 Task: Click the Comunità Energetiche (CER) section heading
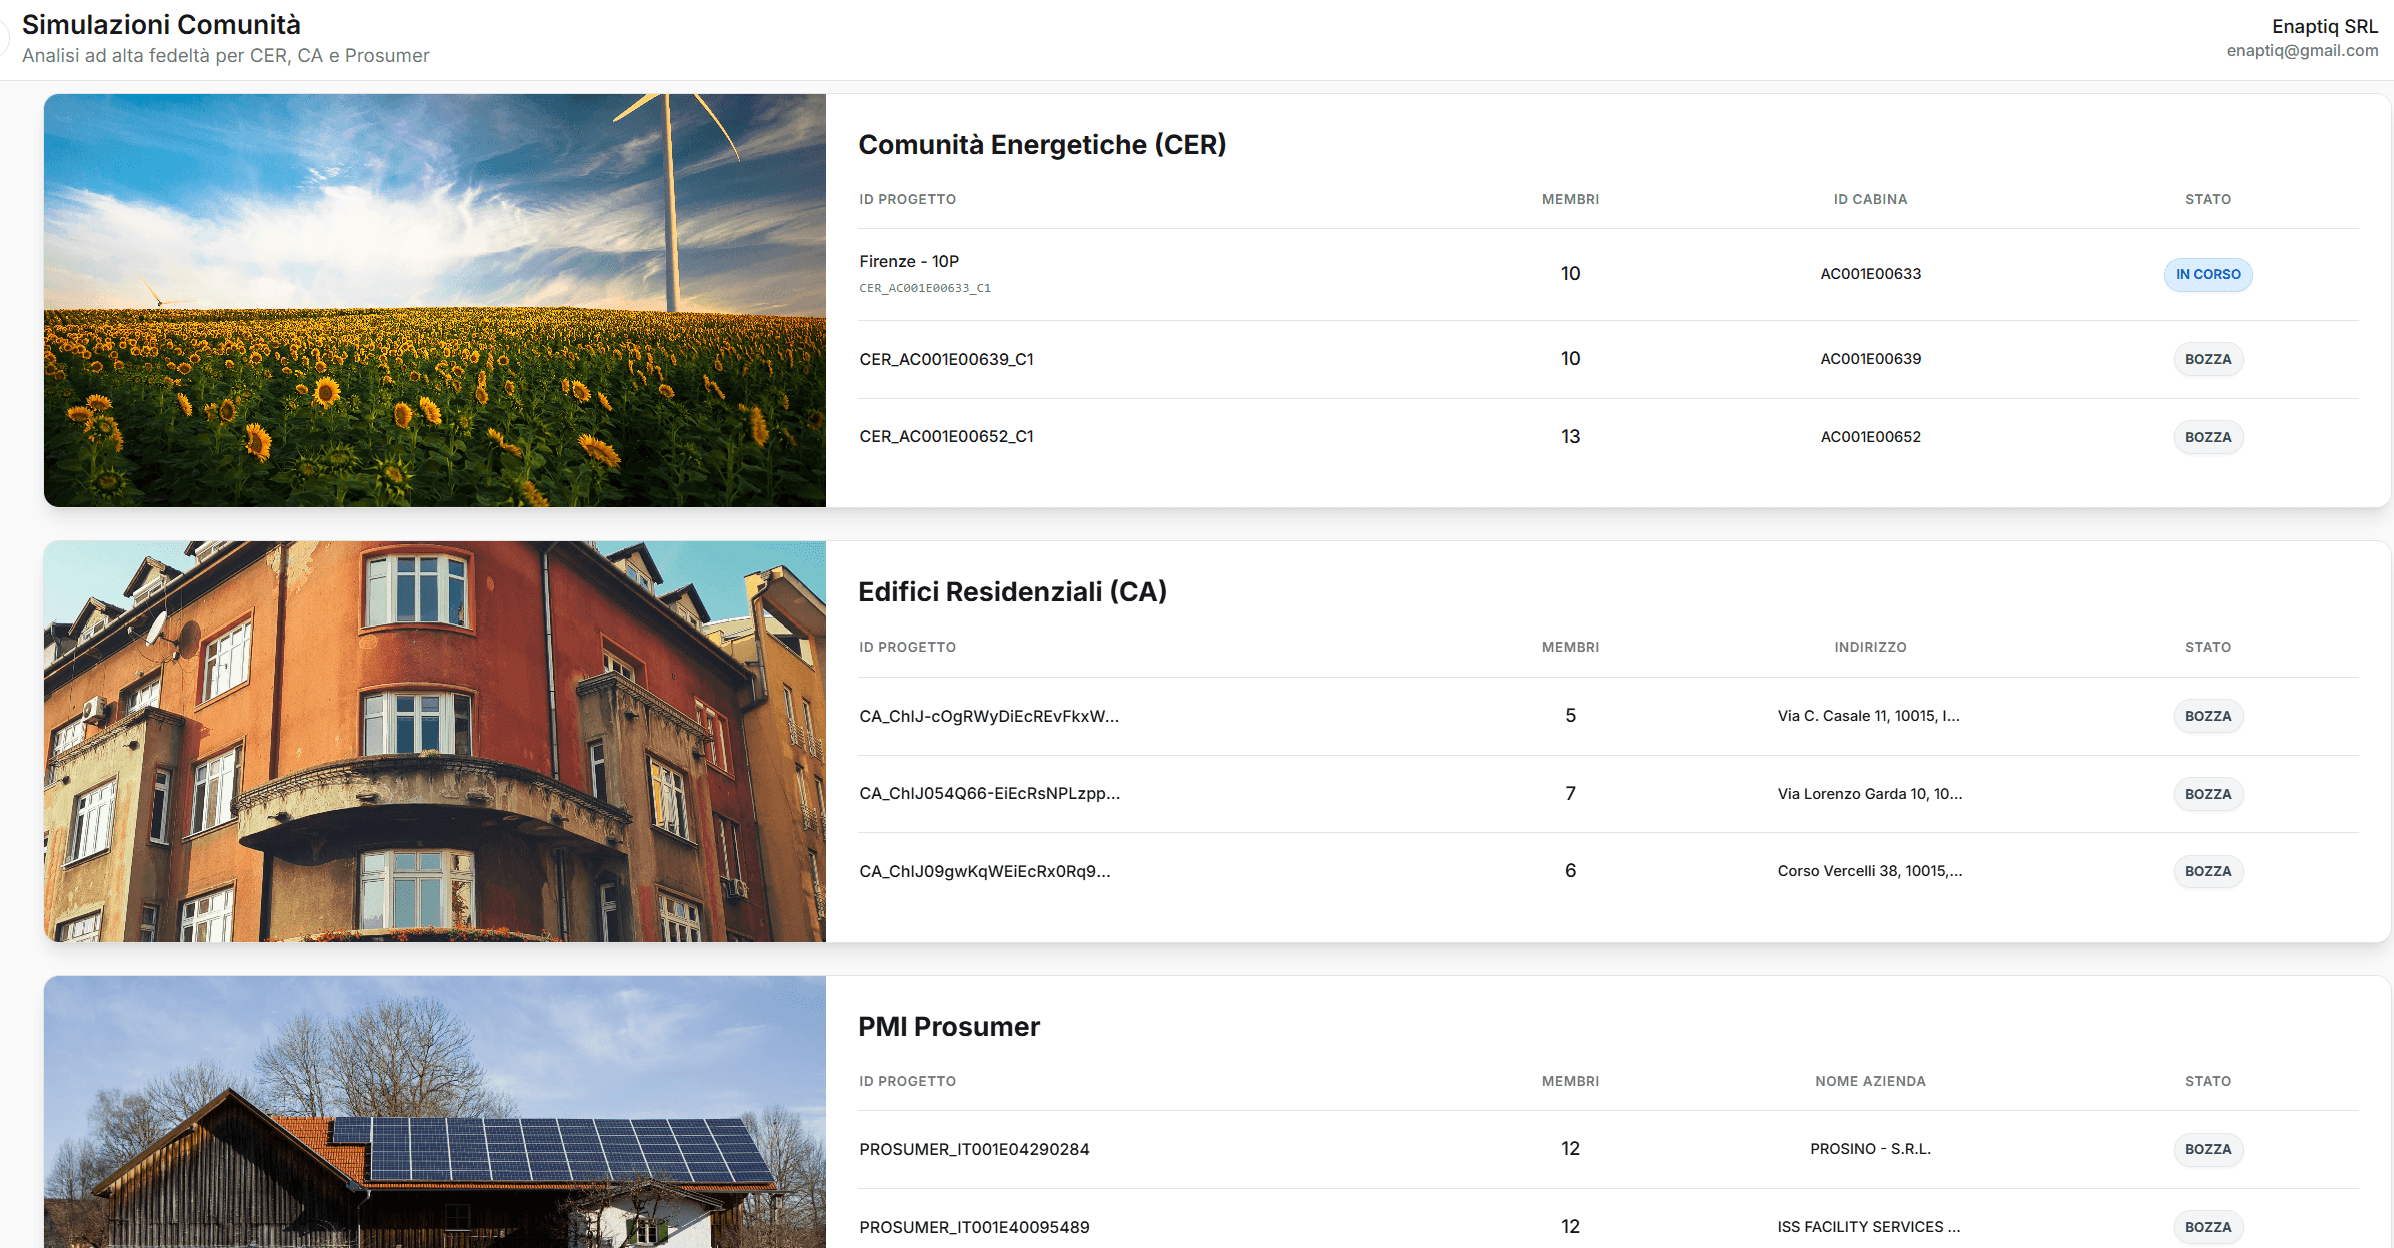(1043, 144)
